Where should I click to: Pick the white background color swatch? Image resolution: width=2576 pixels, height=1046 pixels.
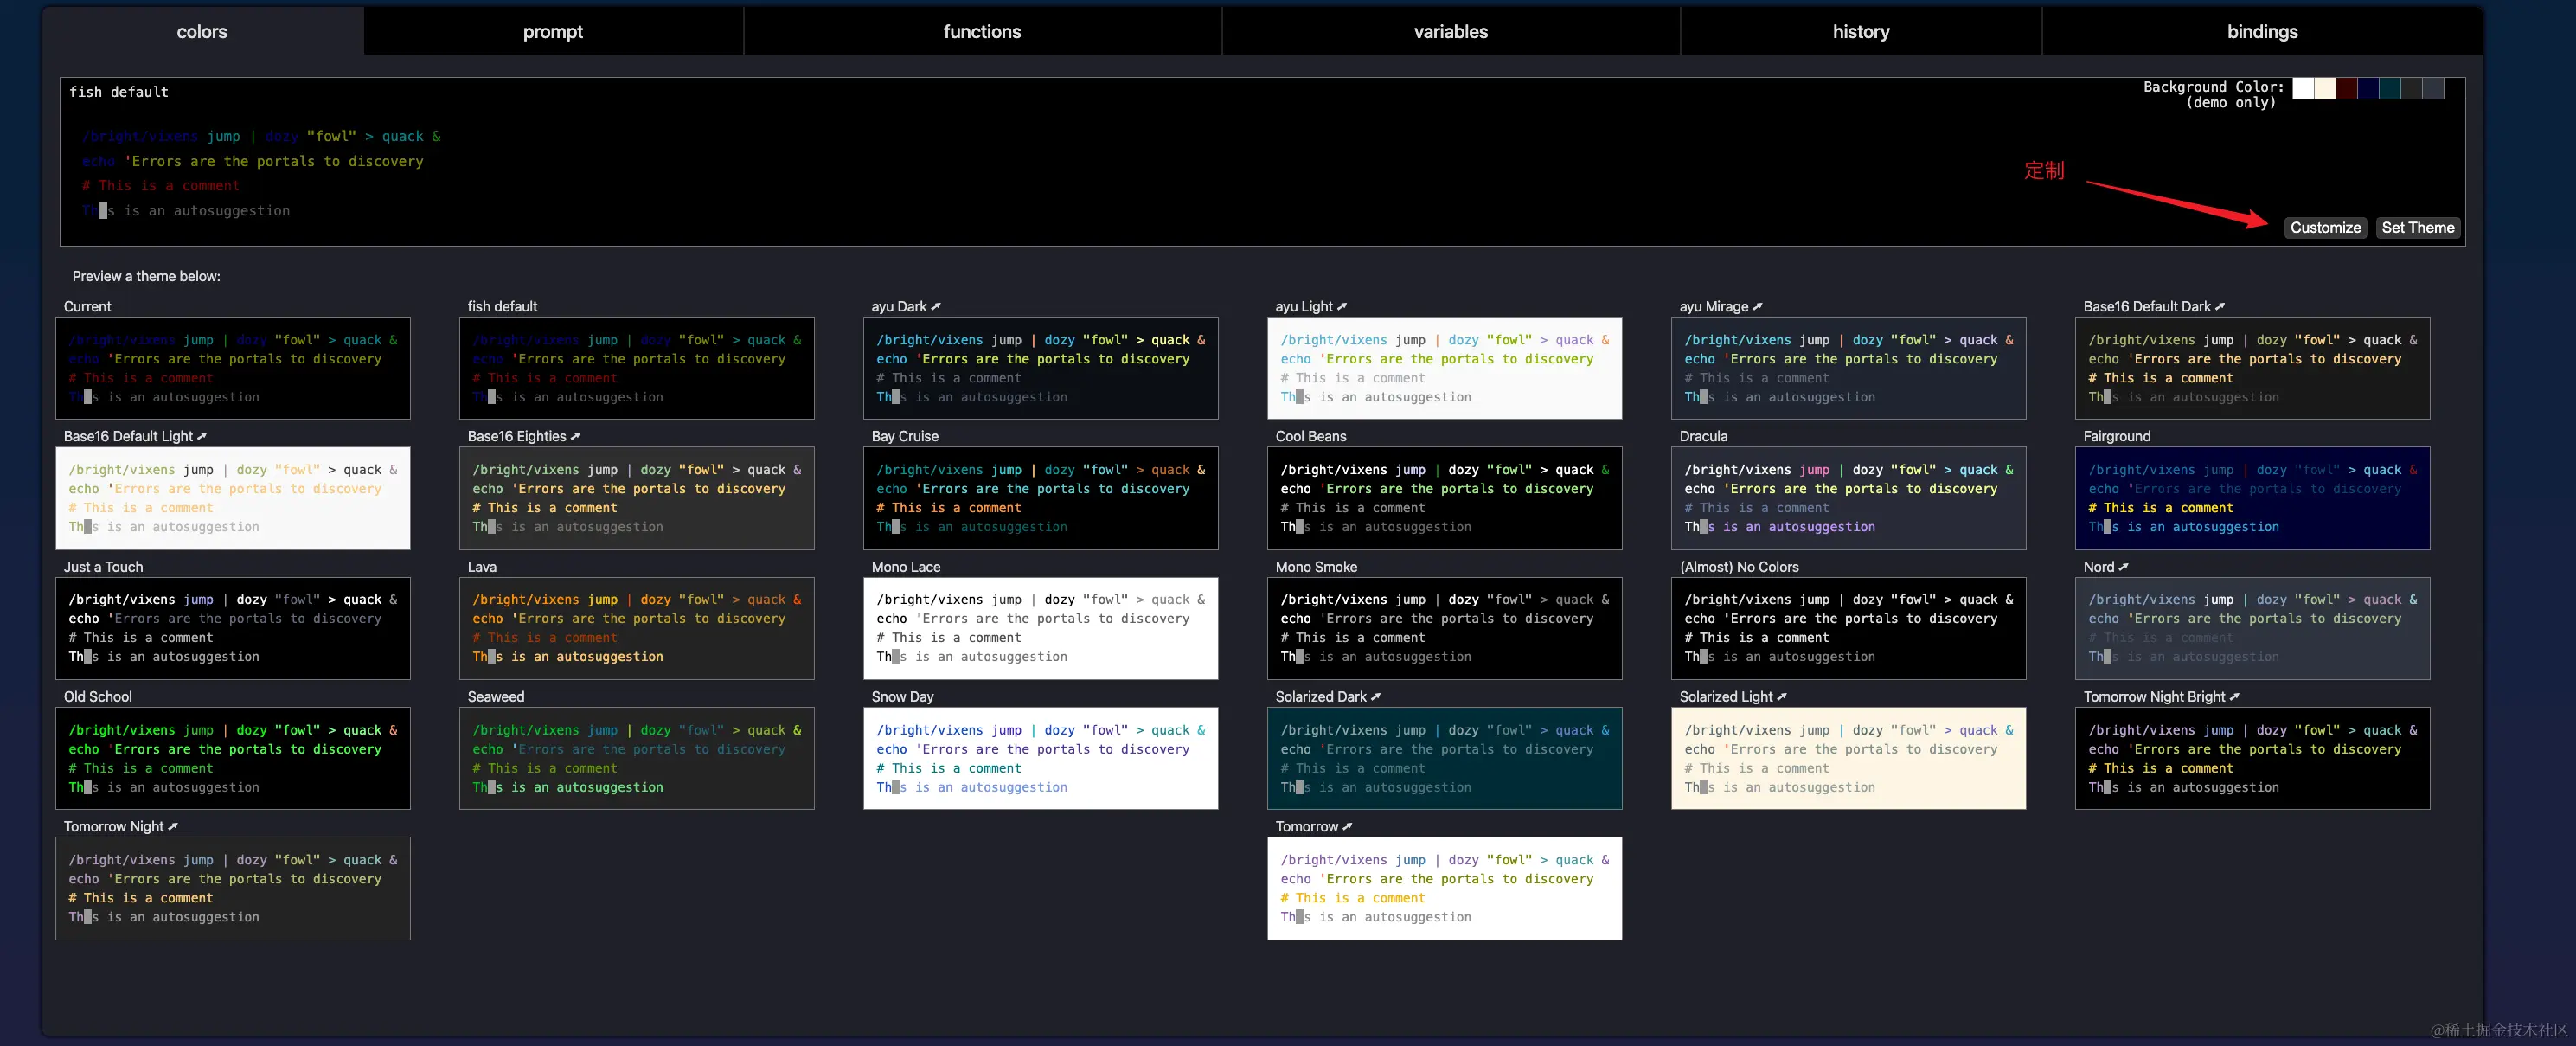click(x=2303, y=88)
